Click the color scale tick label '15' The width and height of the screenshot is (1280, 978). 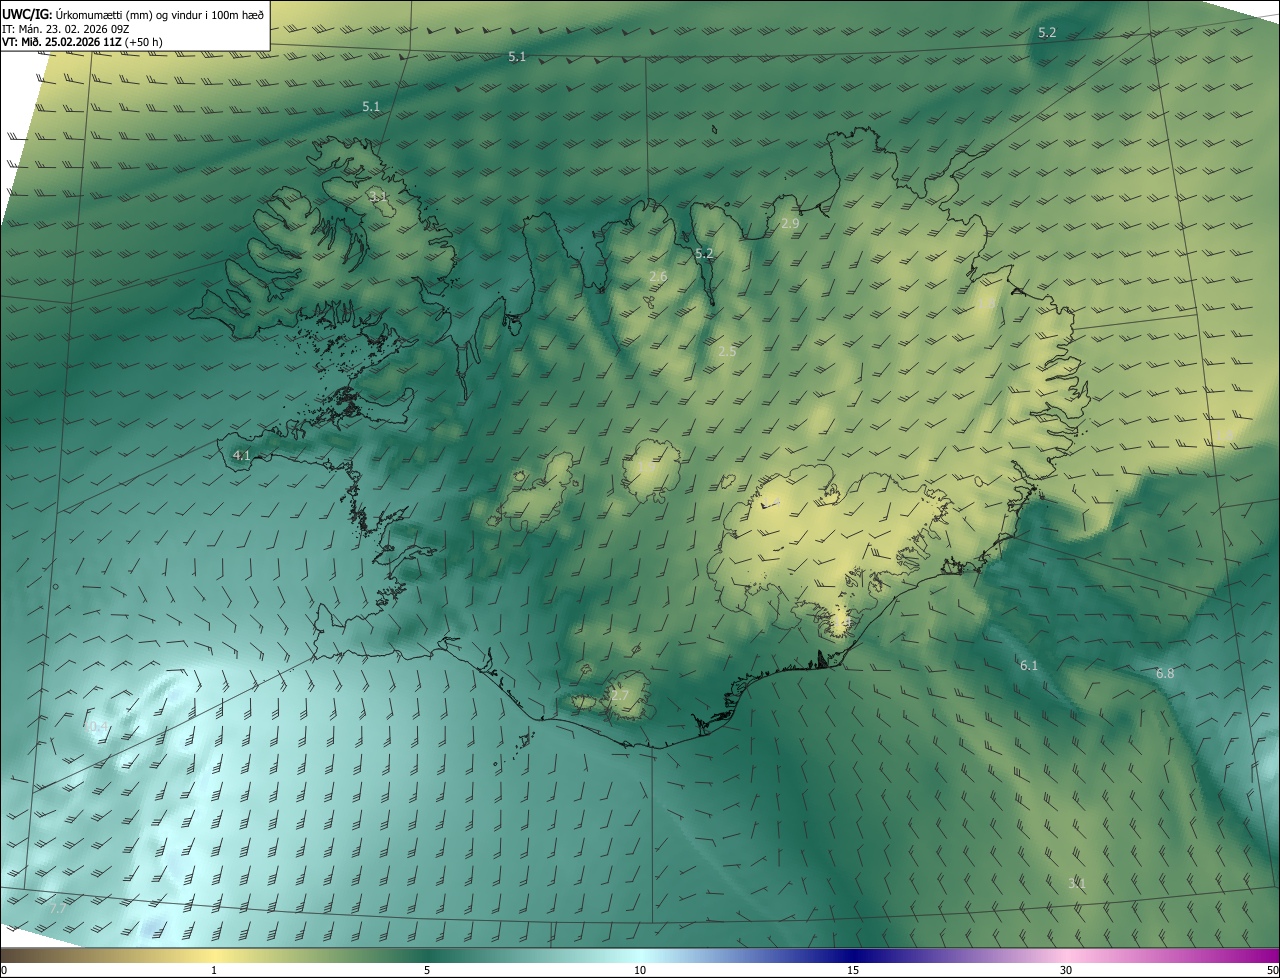click(x=853, y=970)
